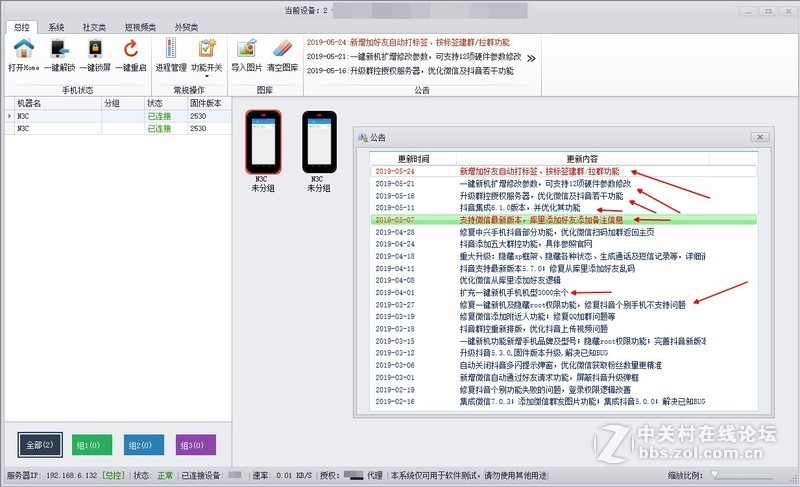
Task: Select the 2019-03-12 升级抖音5.3.0 row
Action: pos(563,353)
